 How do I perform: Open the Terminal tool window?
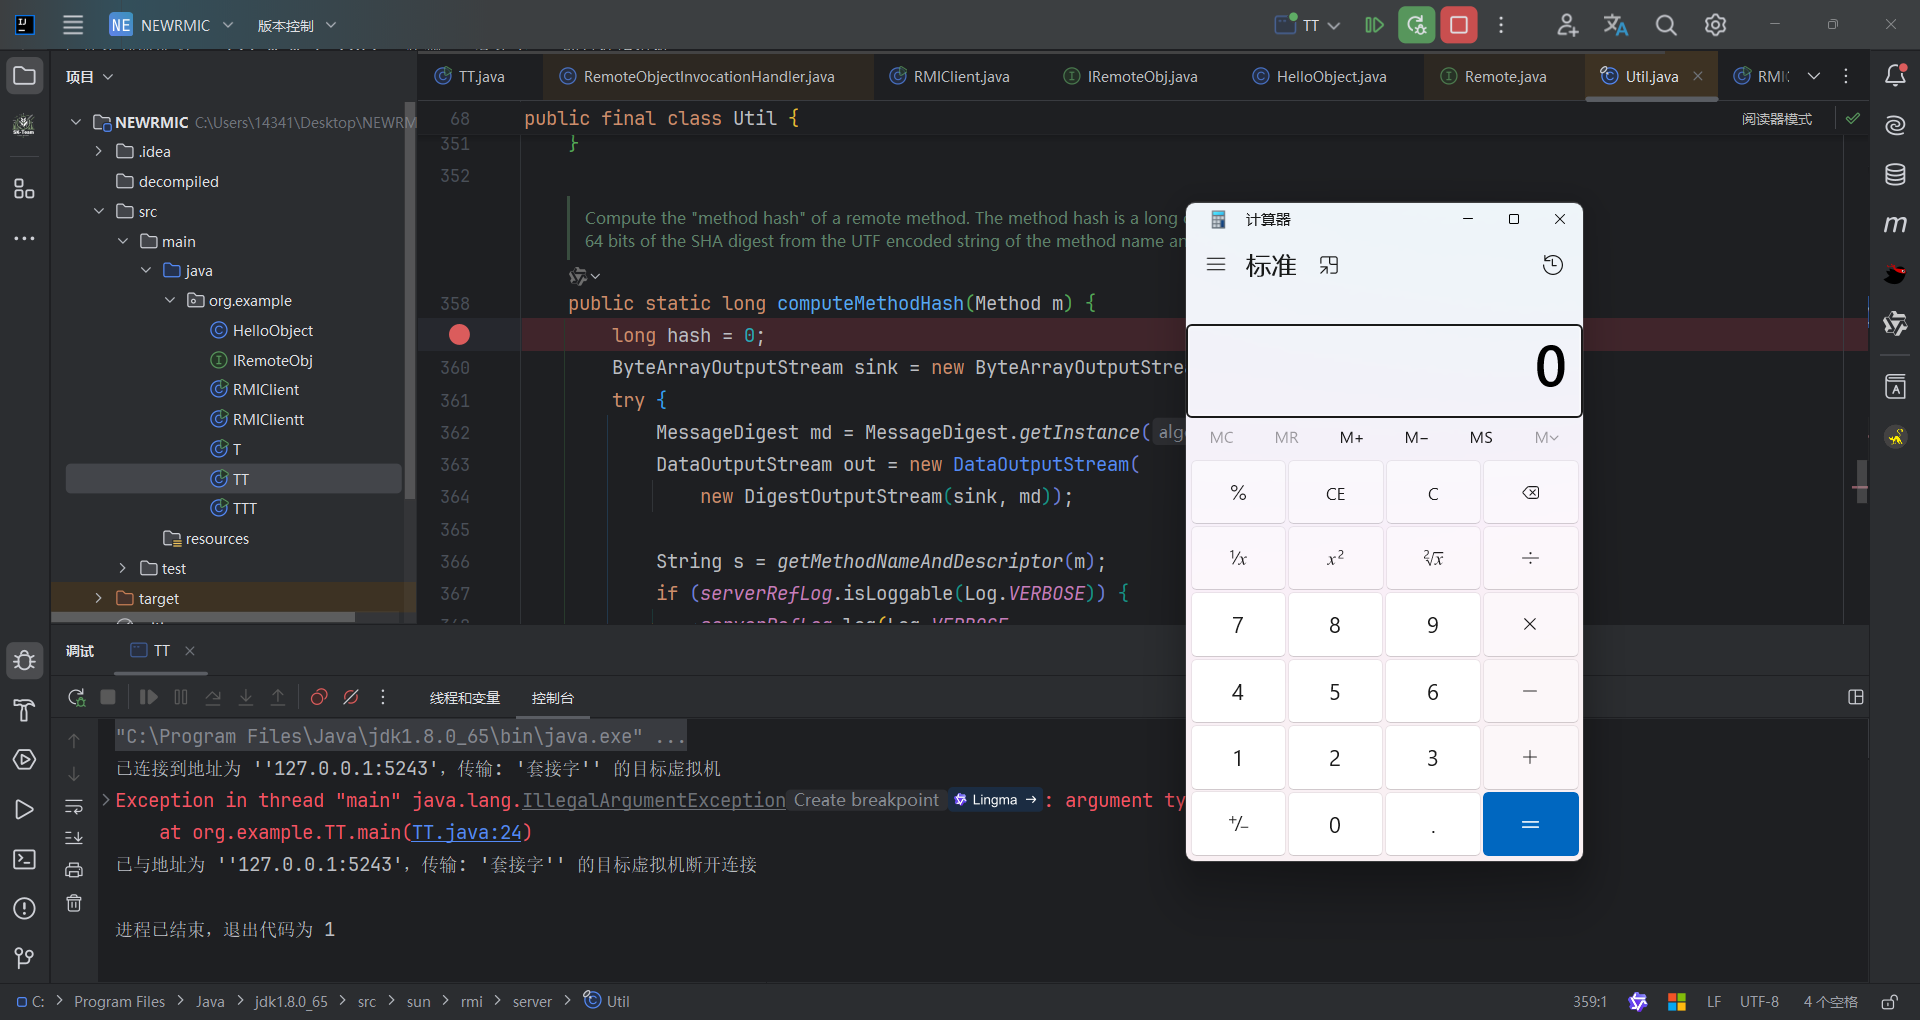[24, 859]
